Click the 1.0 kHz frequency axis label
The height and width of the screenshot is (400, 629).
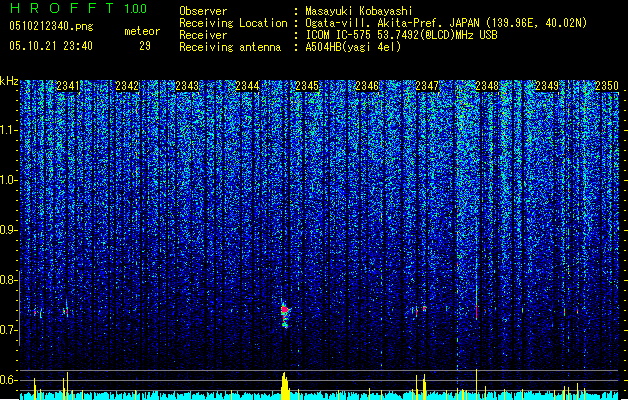[x=9, y=180]
